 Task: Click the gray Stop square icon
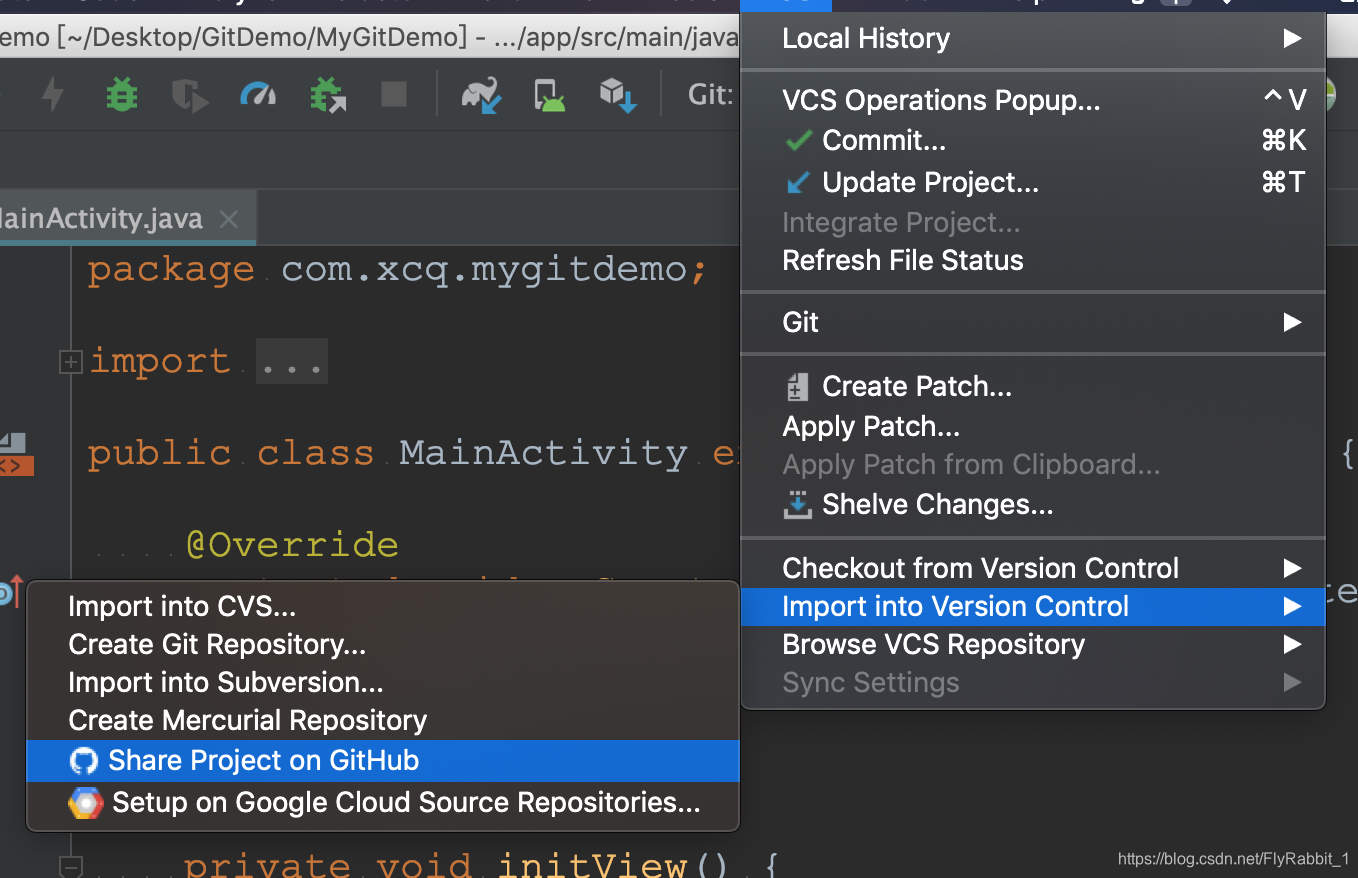coord(394,95)
